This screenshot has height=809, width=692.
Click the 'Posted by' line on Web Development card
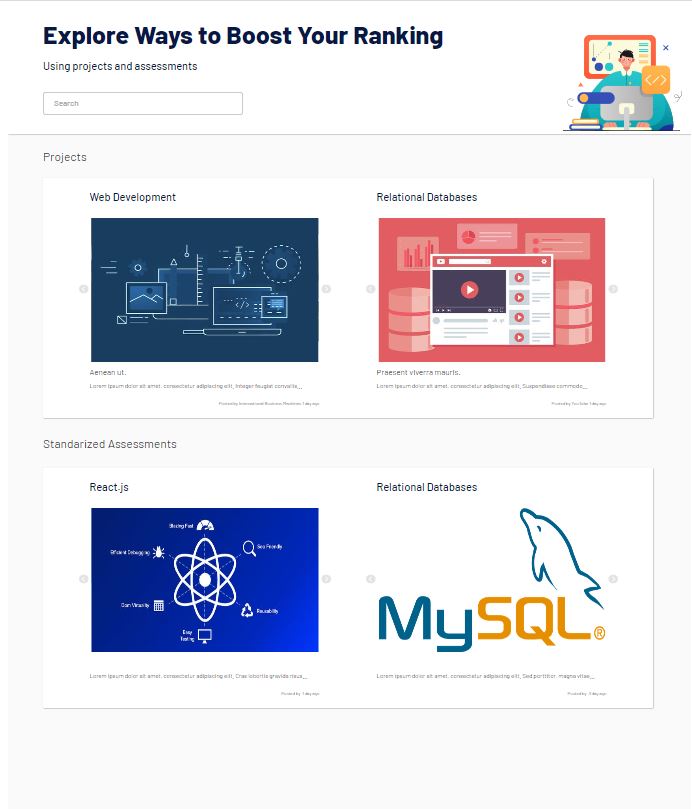[269, 403]
